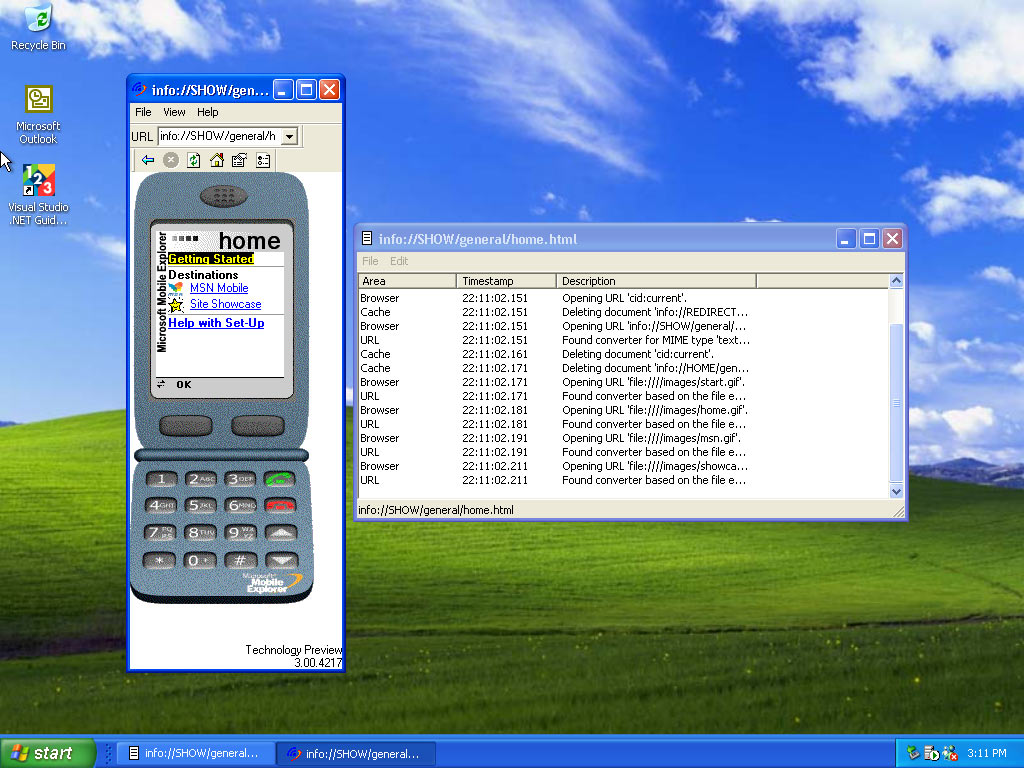Viewport: 1024px width, 768px height.
Task: Expand the URL dropdown arrow
Action: point(290,136)
